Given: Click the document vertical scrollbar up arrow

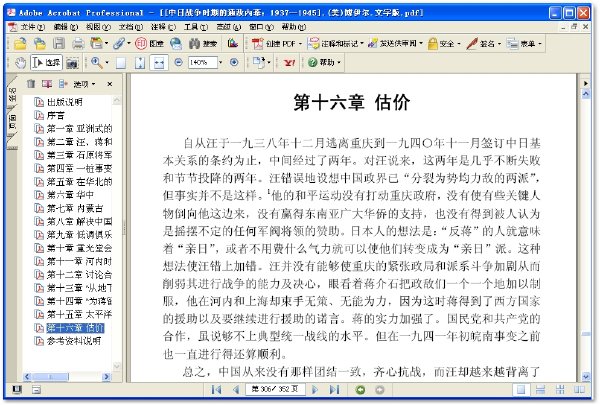Looking at the screenshot, I should tap(585, 94).
